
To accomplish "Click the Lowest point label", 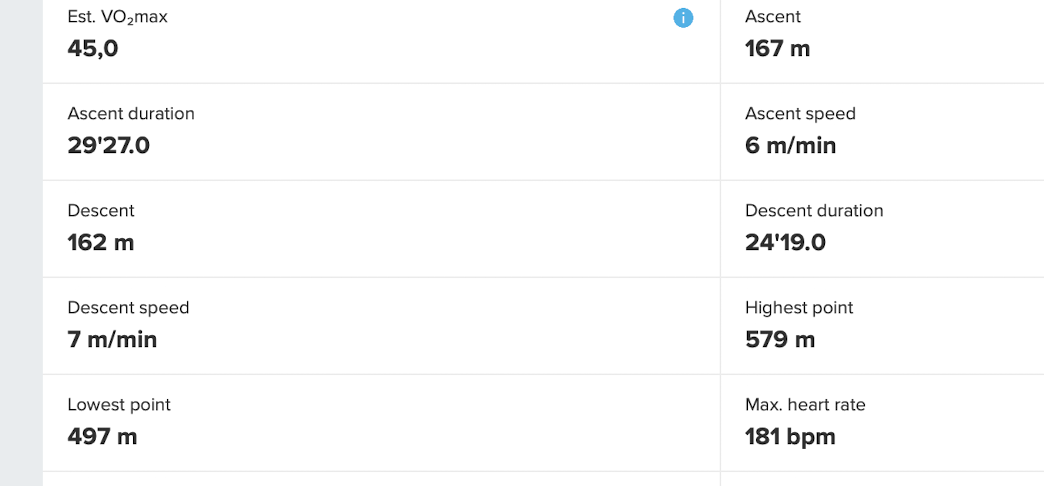I will pos(119,405).
